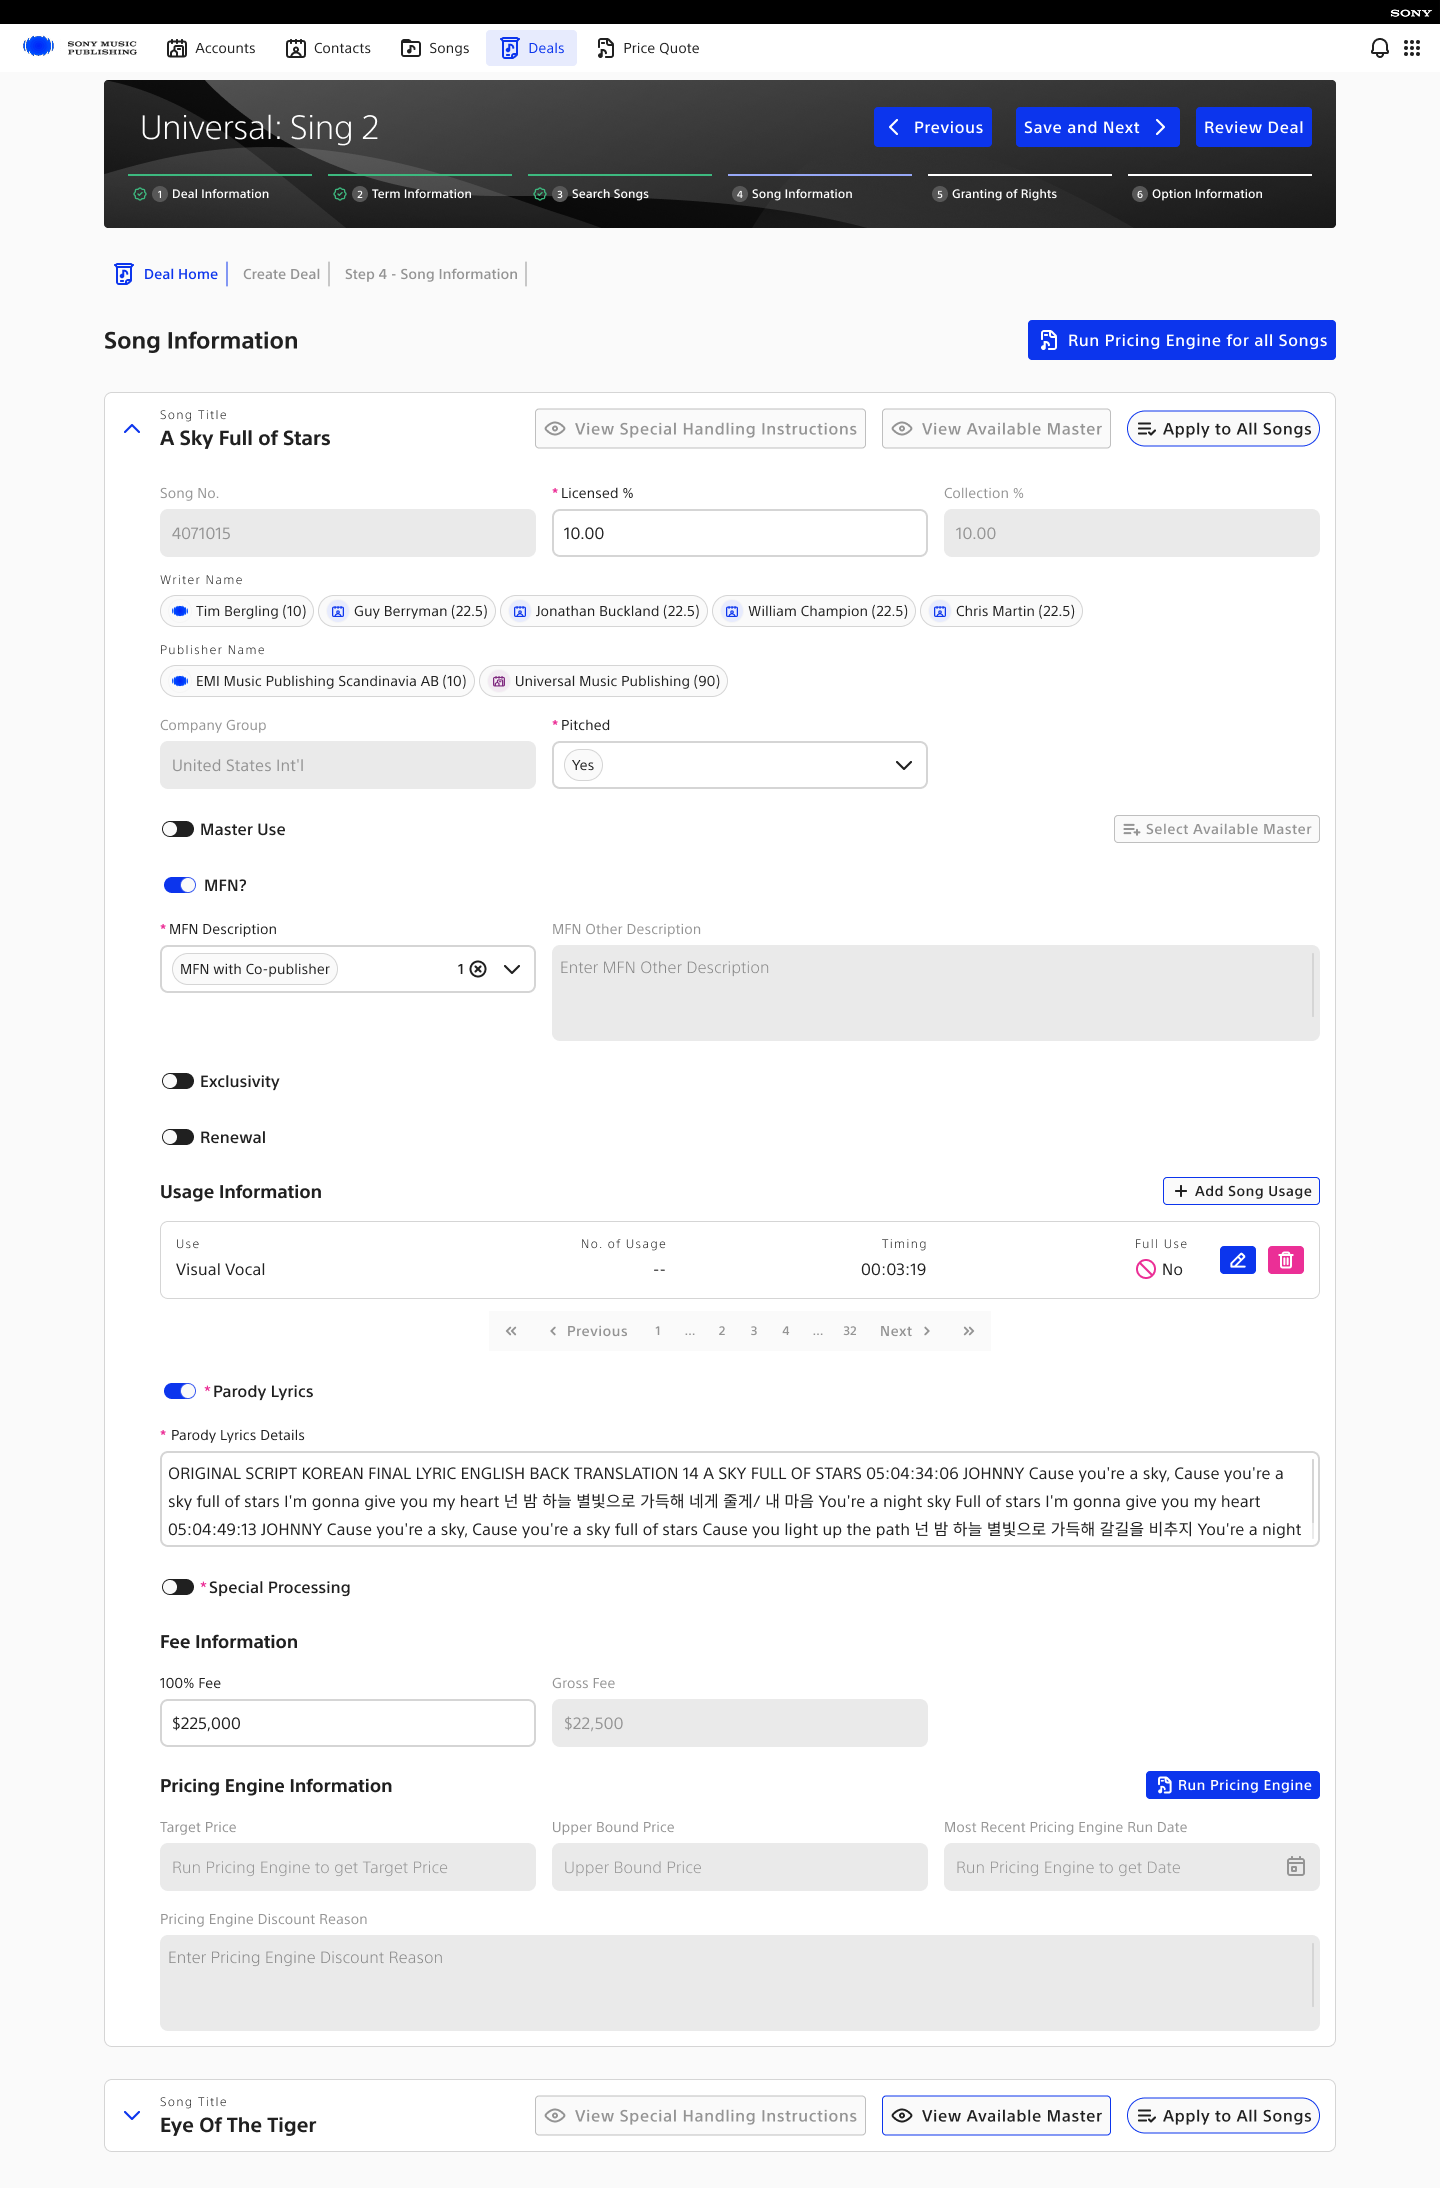Expand Eye Of The Tiger section

tap(132, 2115)
